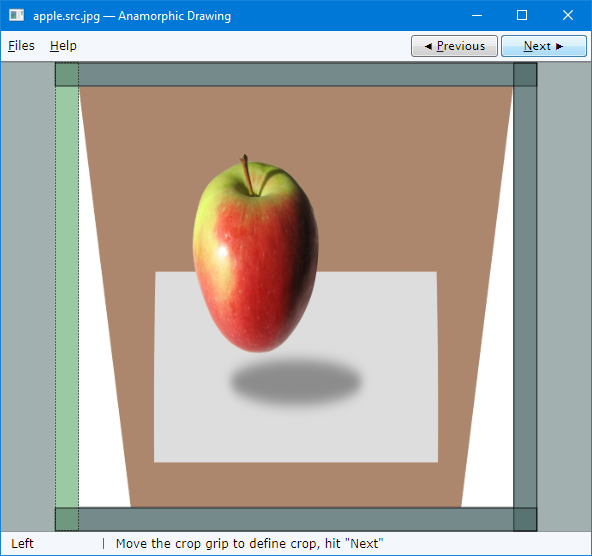Image resolution: width=592 pixels, height=556 pixels.
Task: Click the top-right crop corner handle
Action: coord(525,74)
